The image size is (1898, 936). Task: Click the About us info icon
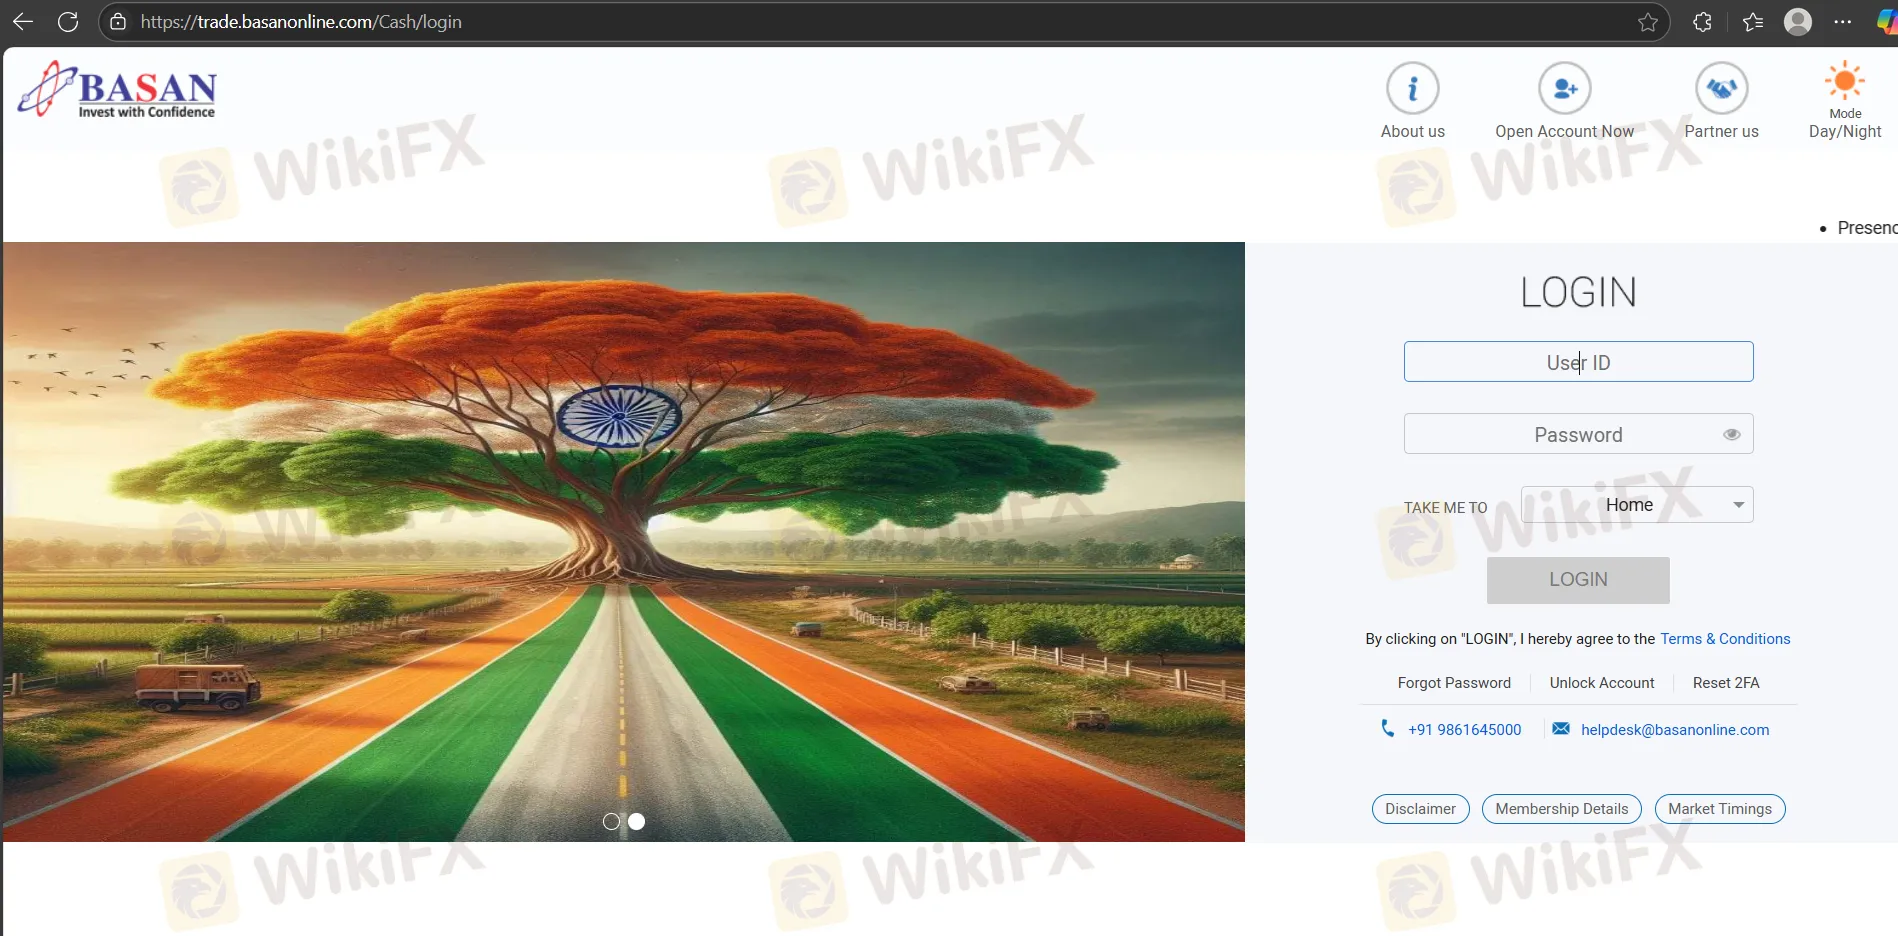point(1412,89)
